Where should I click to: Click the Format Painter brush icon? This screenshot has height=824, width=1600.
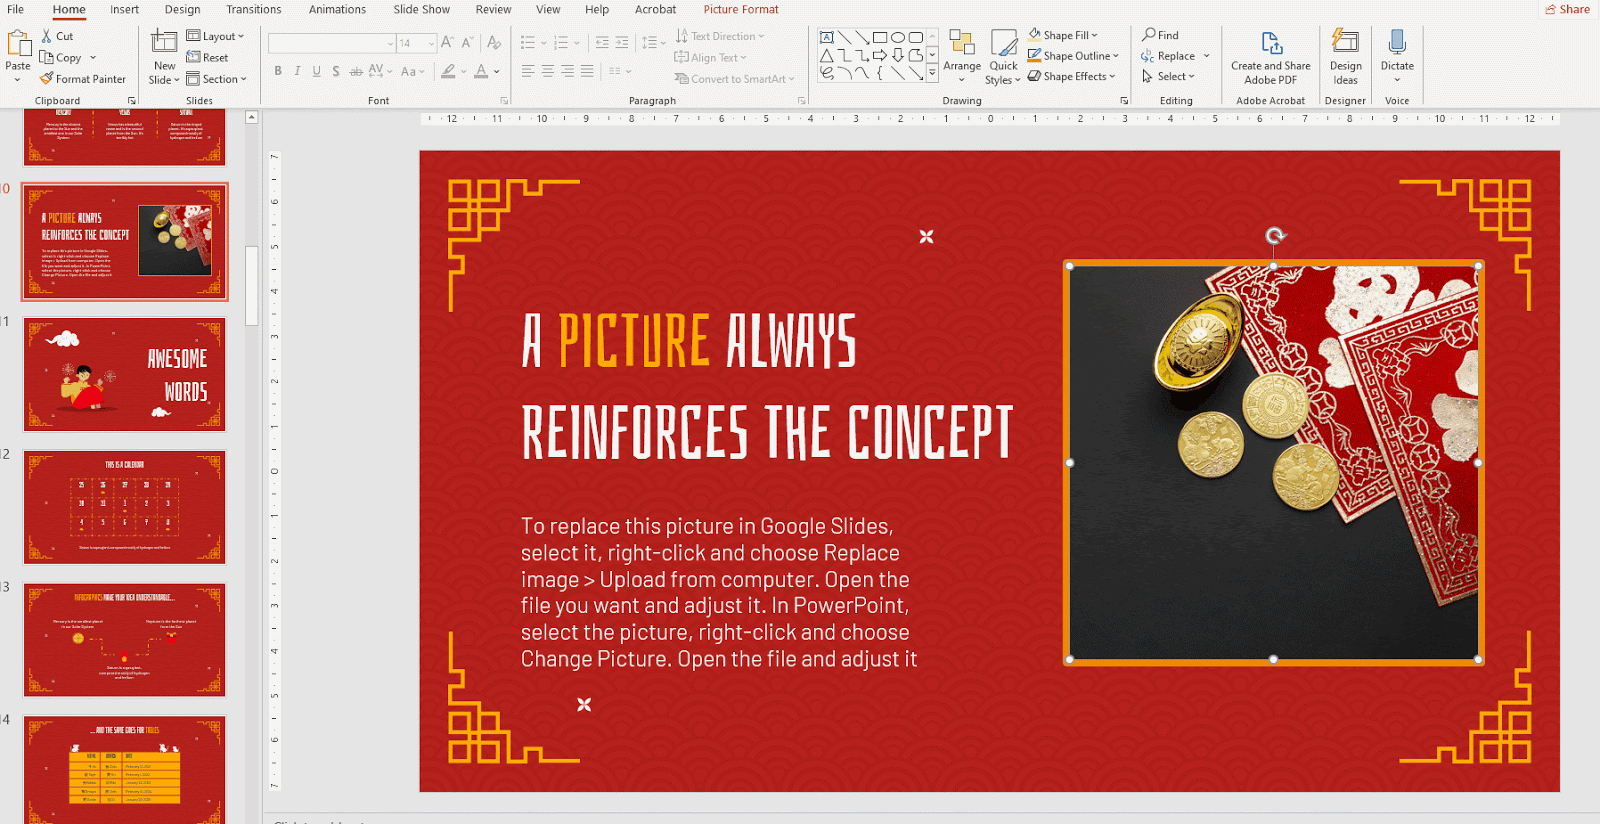[46, 79]
